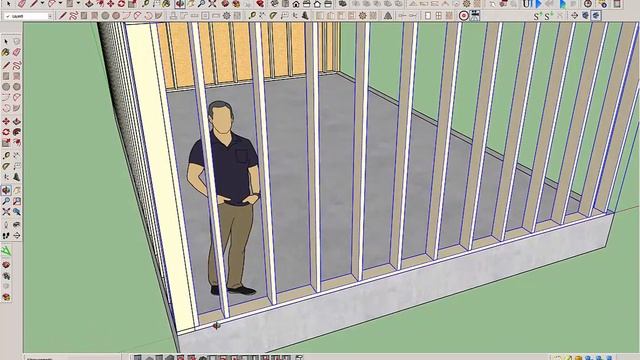Choose the Rotate tool in left palette

[x=6, y=132]
